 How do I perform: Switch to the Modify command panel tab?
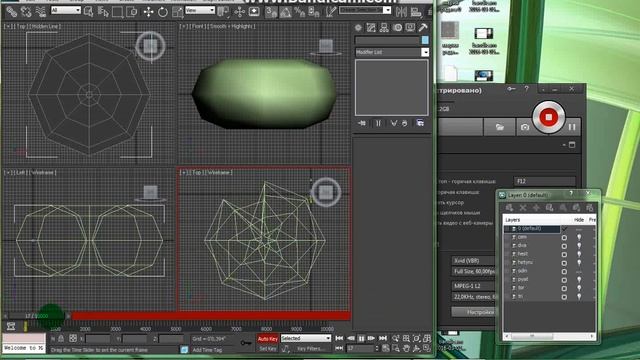point(371,28)
